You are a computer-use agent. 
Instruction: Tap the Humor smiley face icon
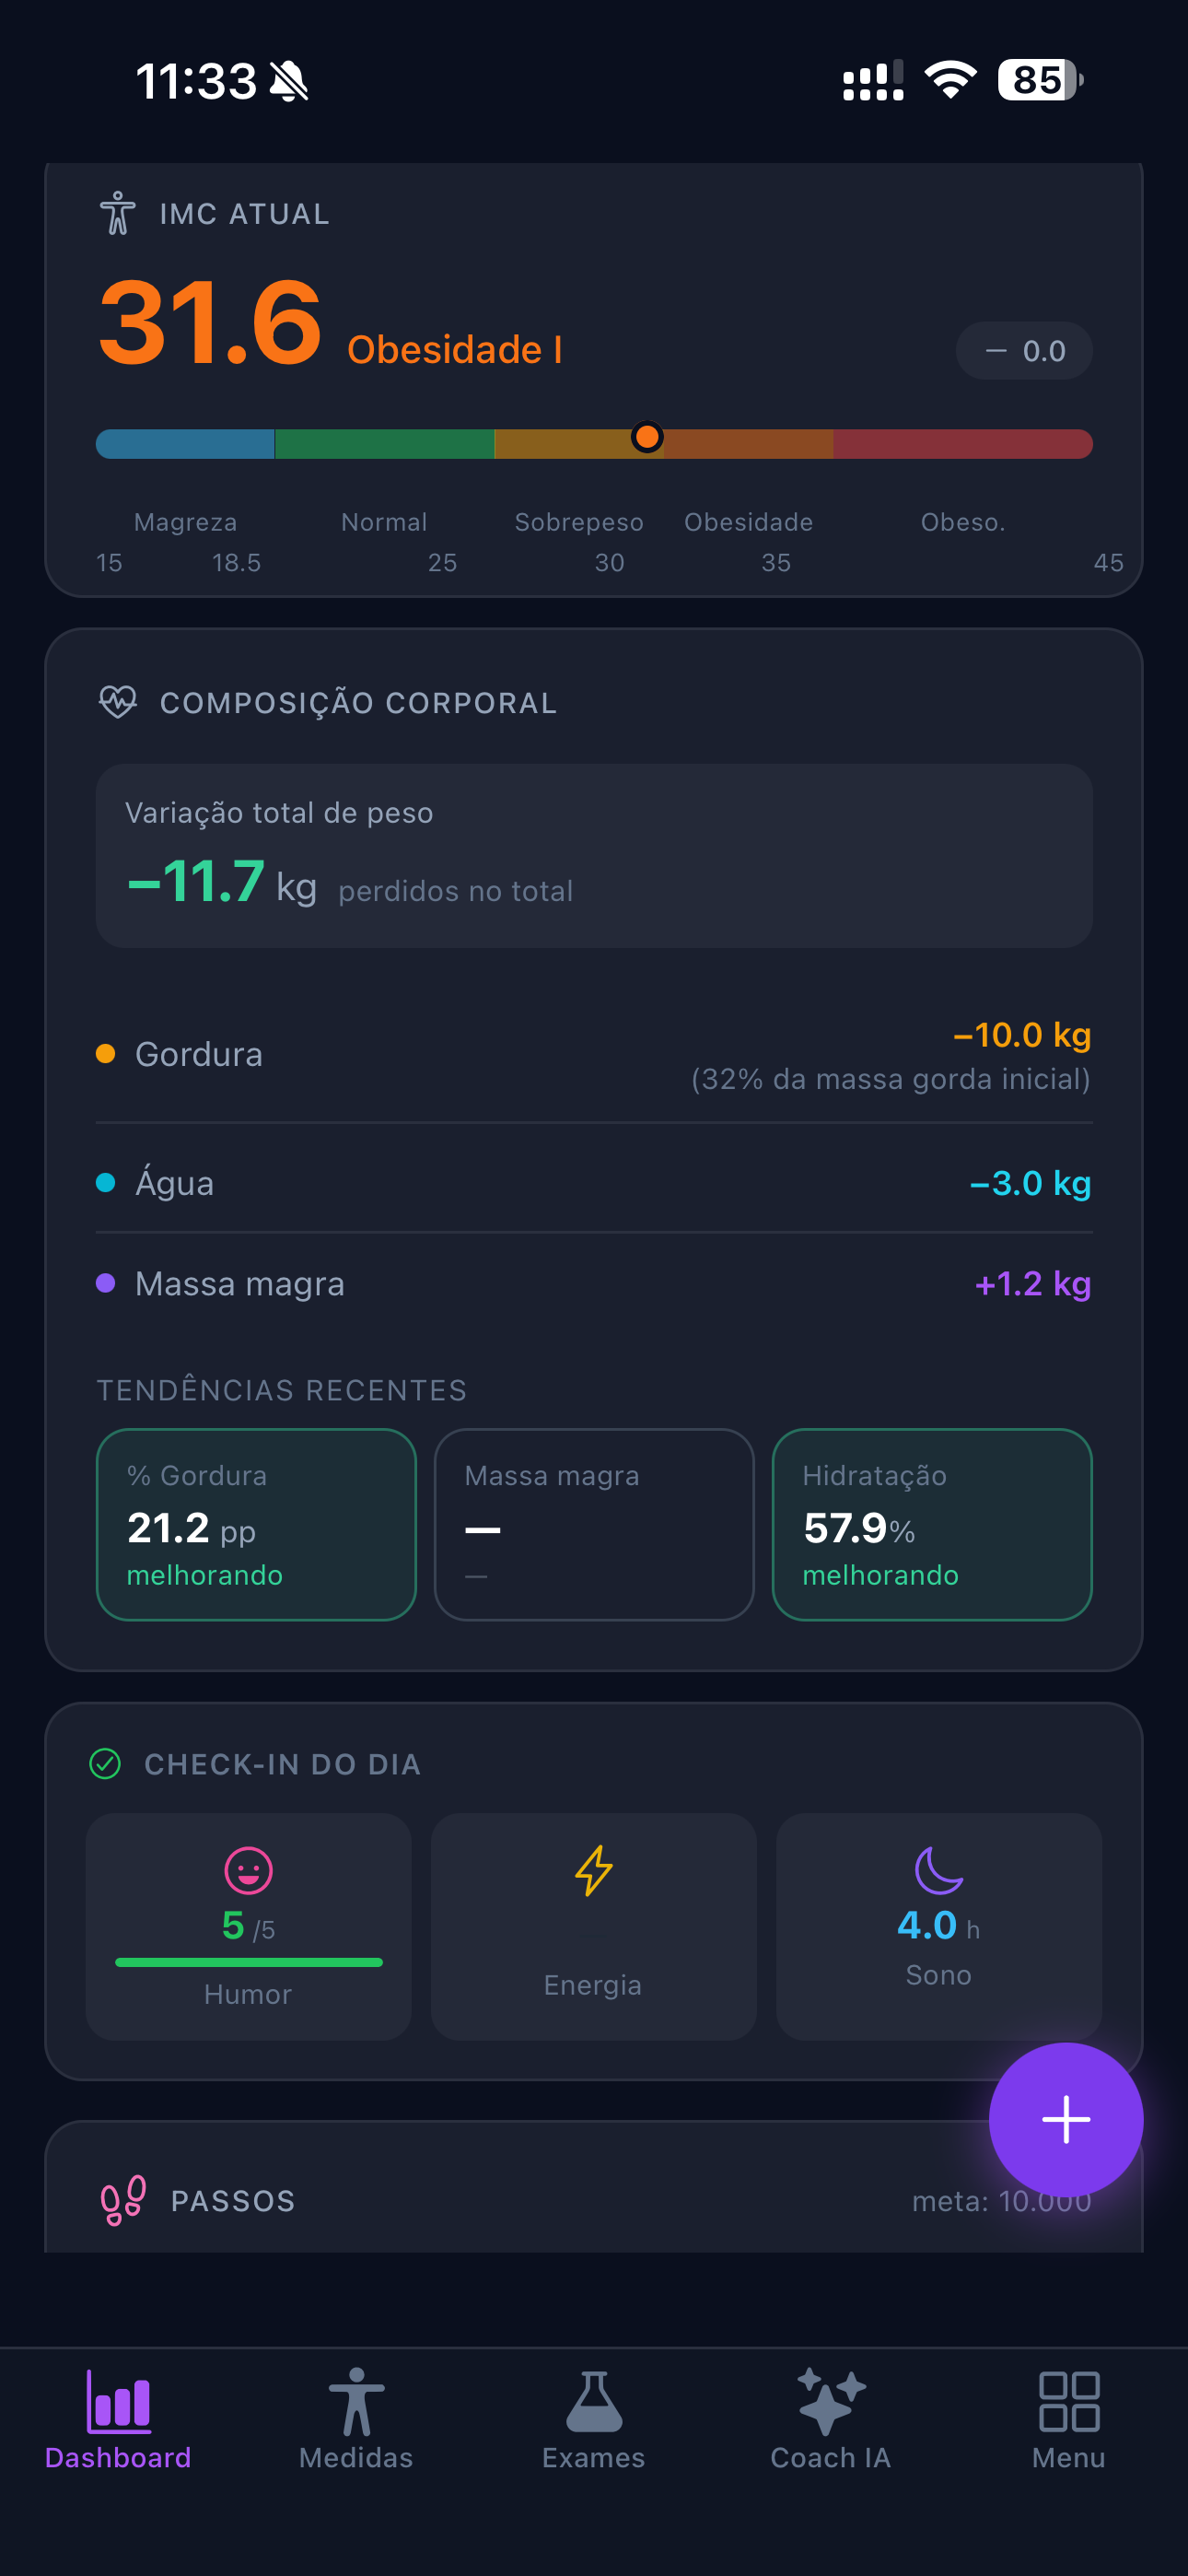click(248, 1870)
